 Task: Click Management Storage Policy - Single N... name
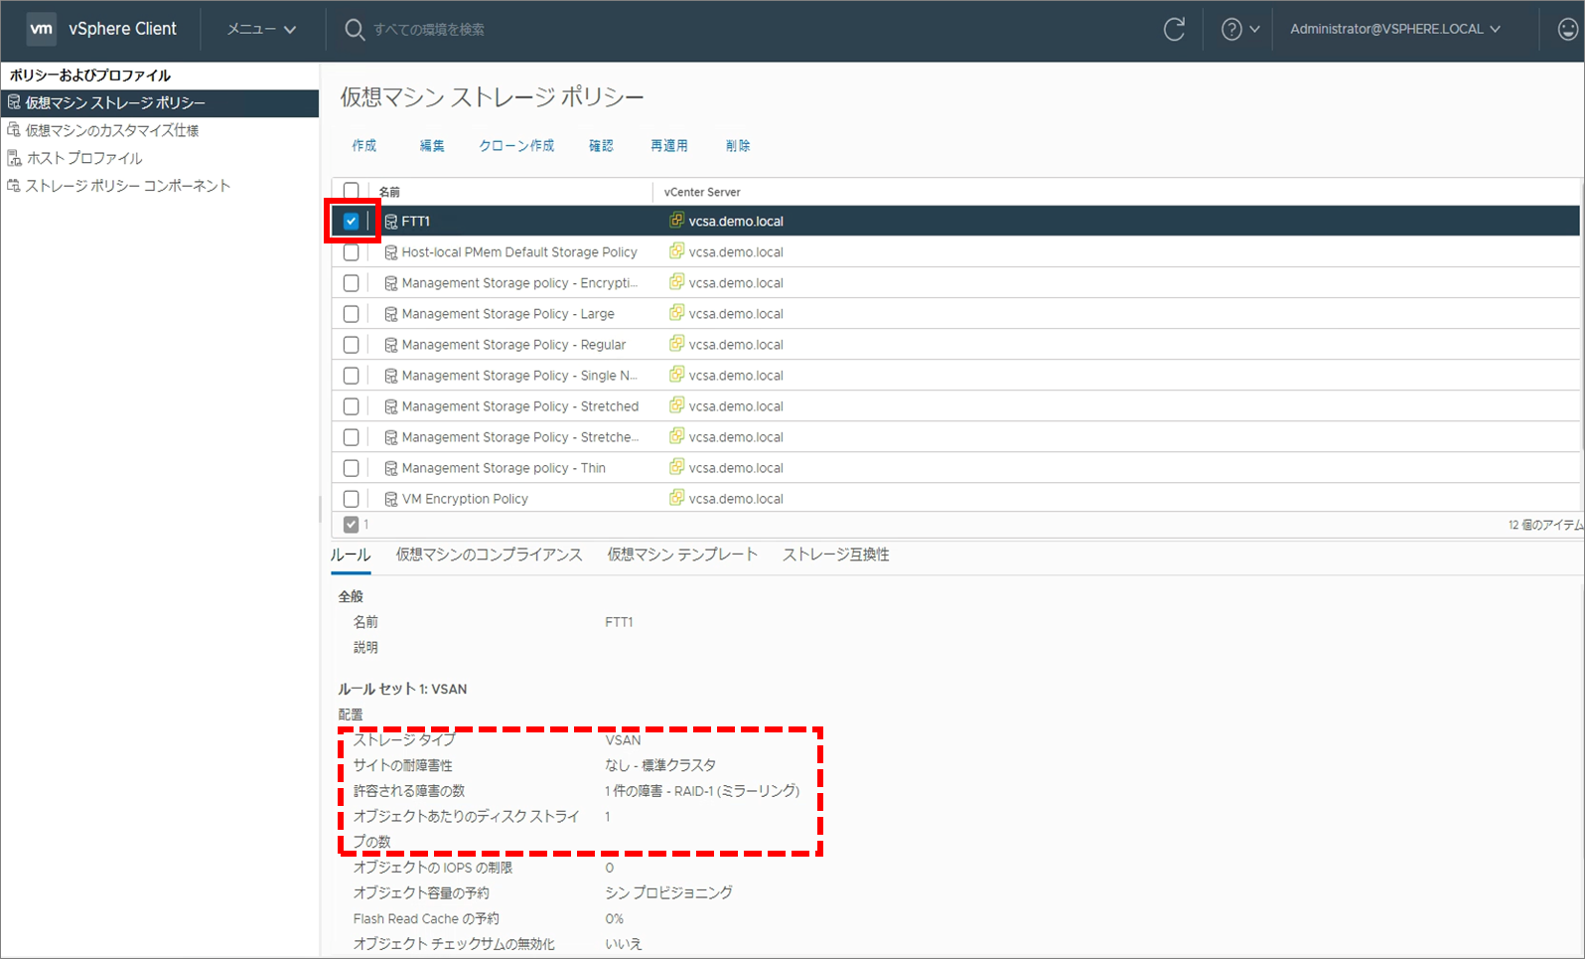pos(519,376)
